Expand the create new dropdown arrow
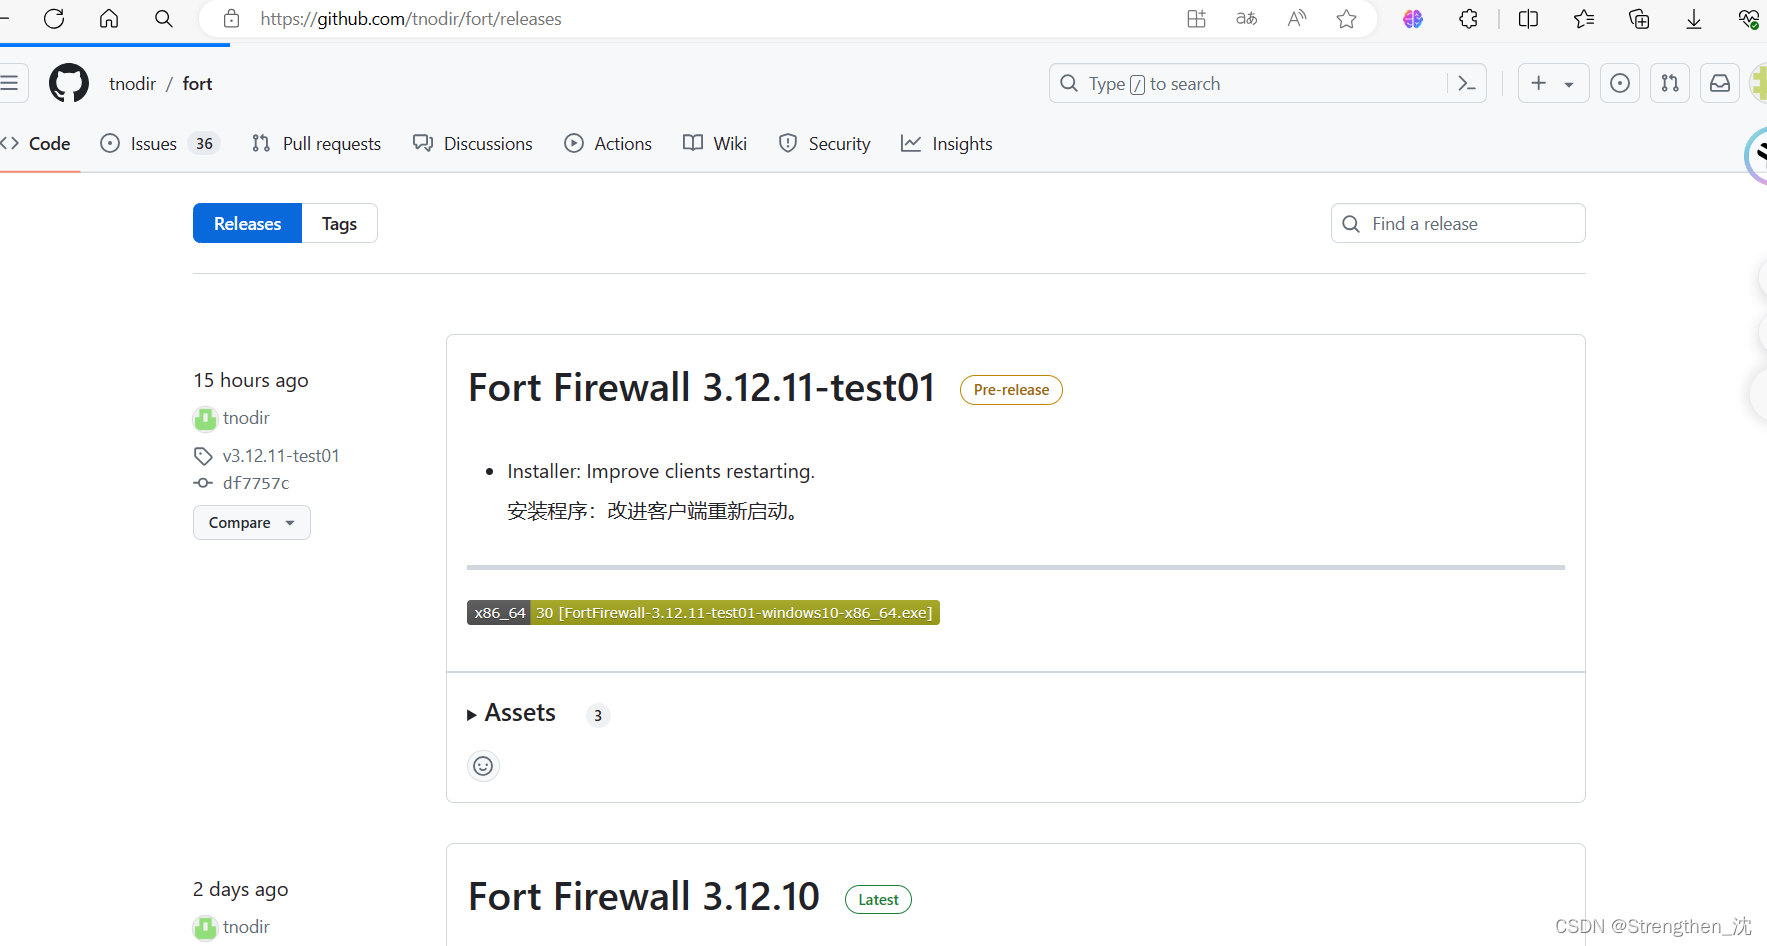This screenshot has height=946, width=1767. (x=1569, y=85)
